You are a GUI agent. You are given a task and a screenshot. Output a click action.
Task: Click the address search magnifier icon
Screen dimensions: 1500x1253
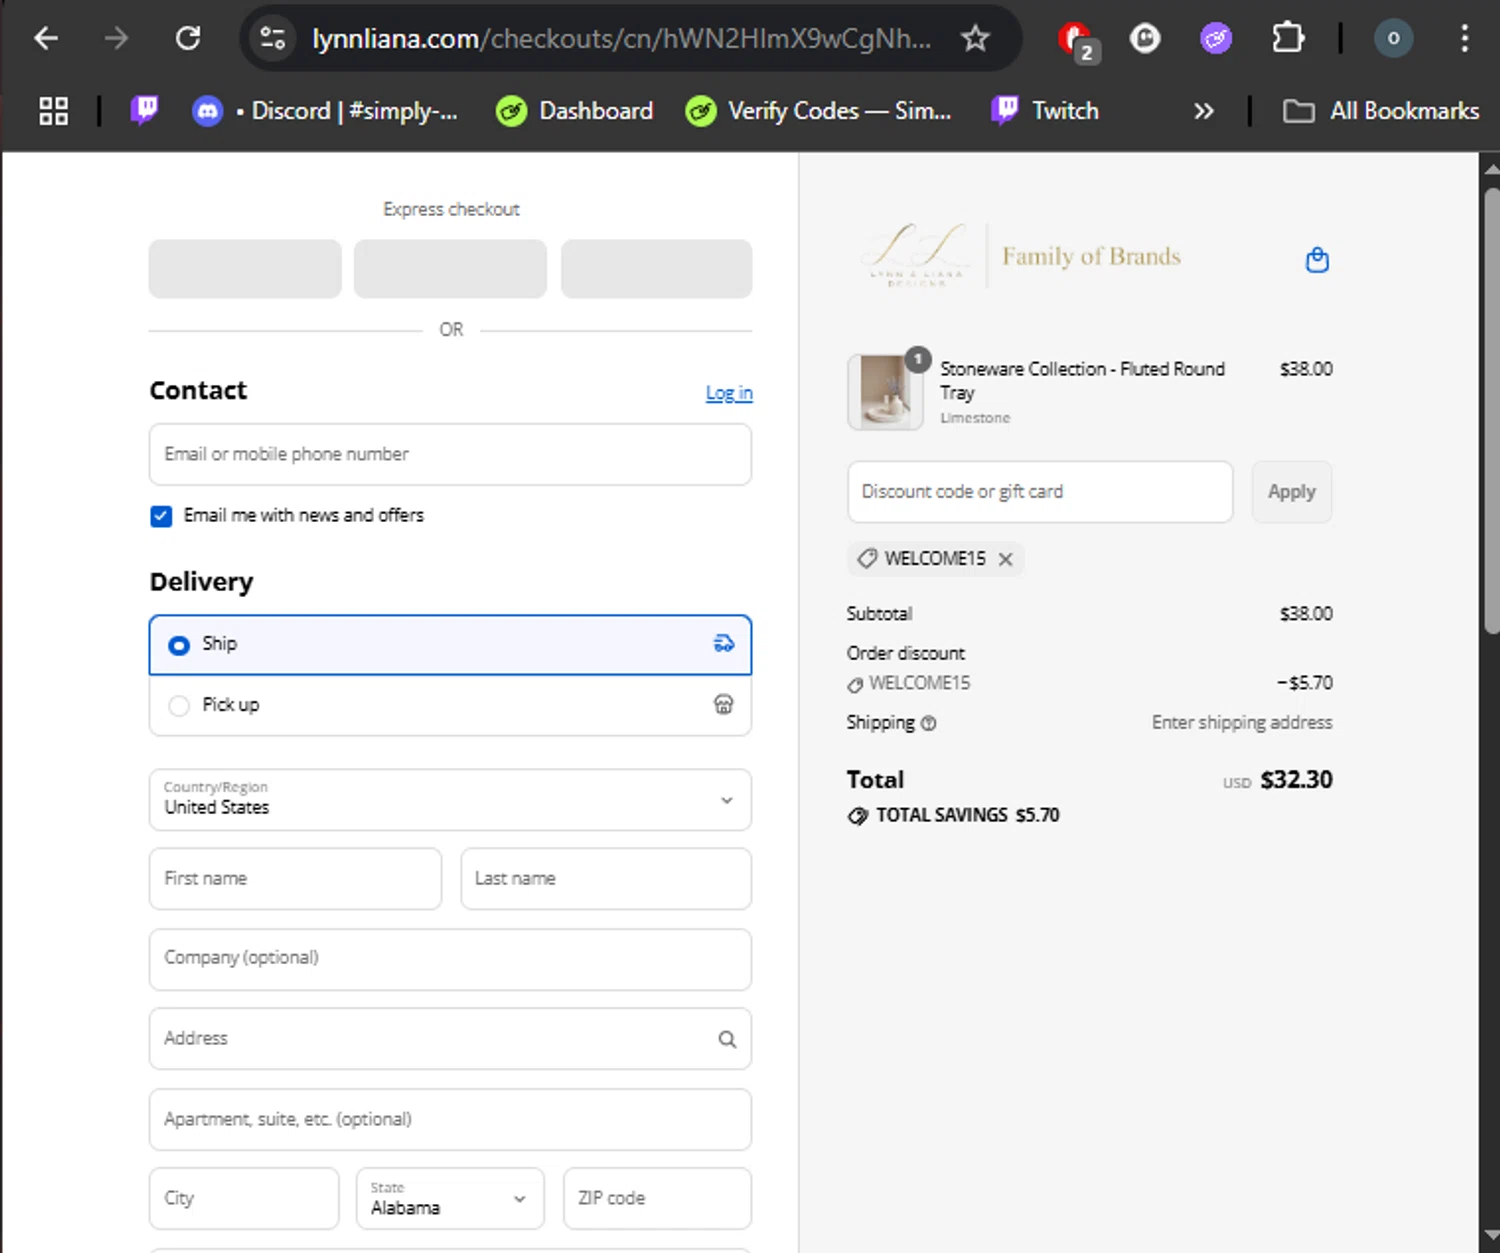tap(727, 1040)
